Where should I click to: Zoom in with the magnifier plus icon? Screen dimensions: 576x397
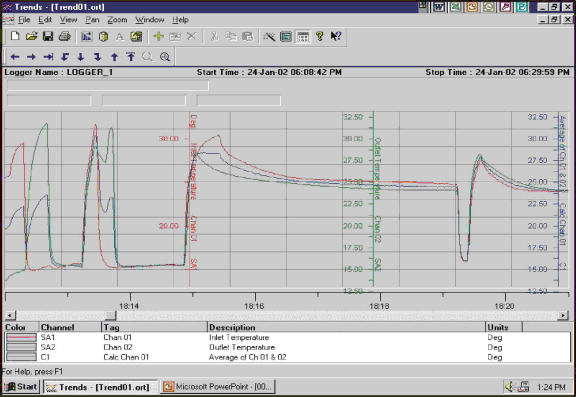[x=165, y=57]
